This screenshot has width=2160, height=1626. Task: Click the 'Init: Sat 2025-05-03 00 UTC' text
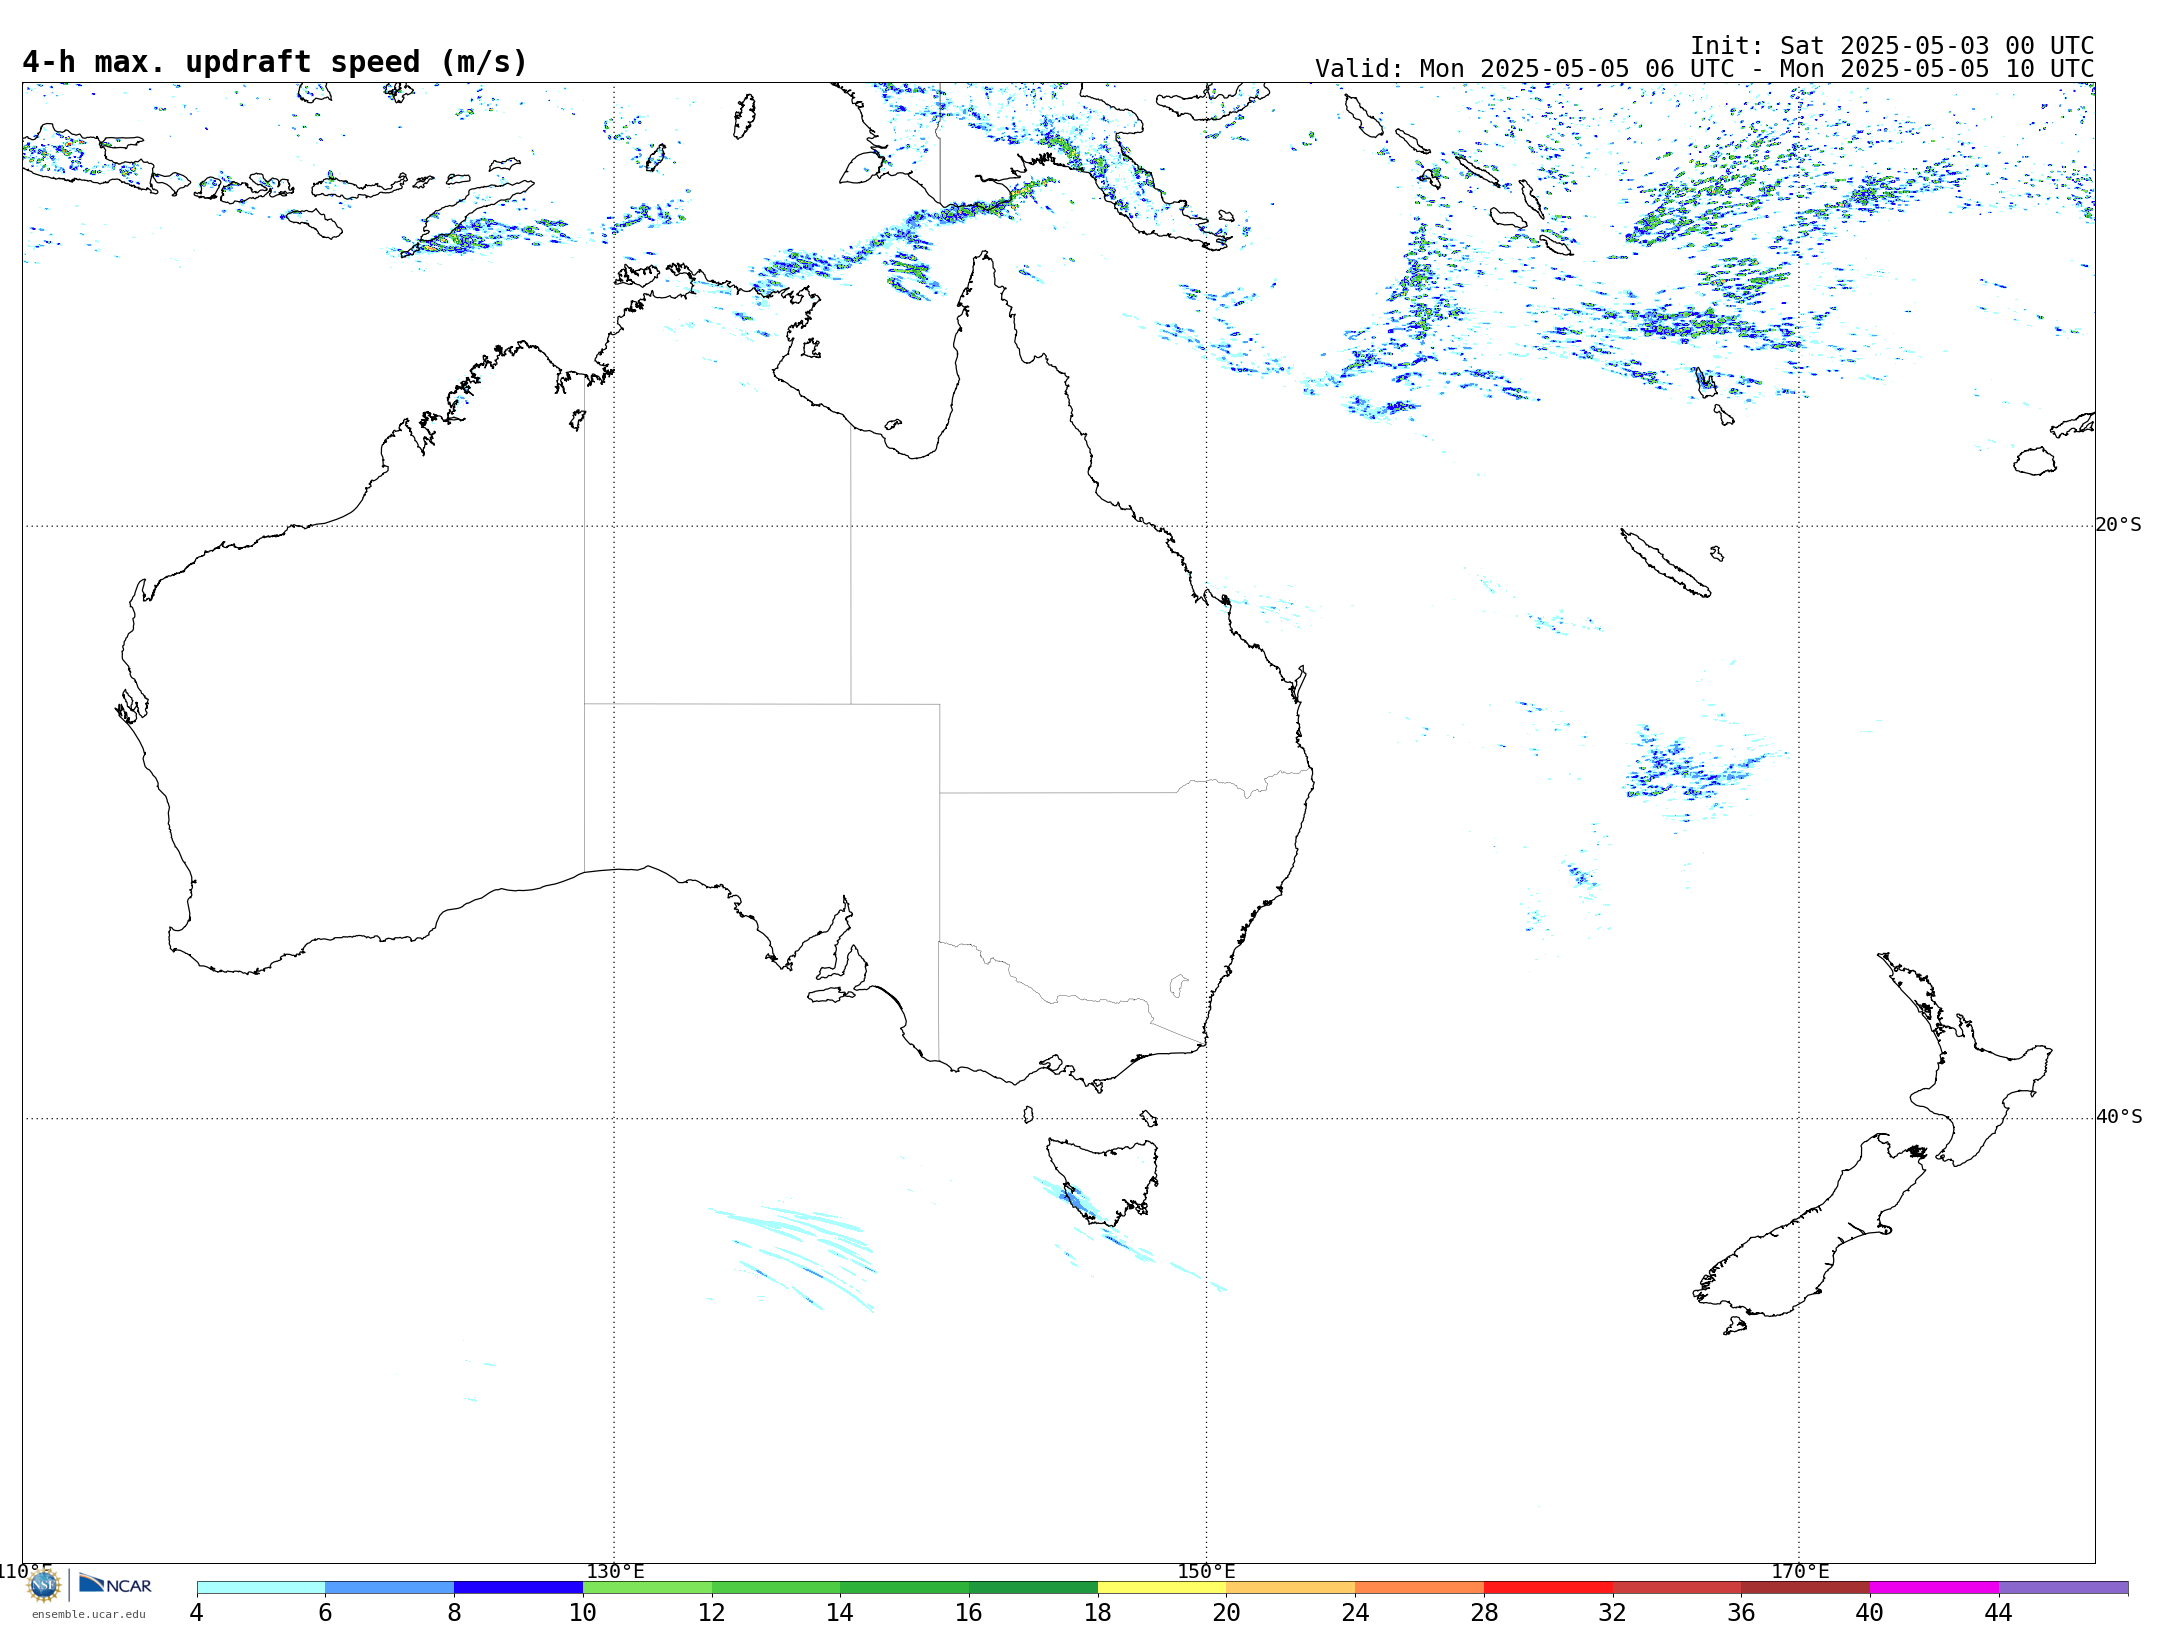1892,46
